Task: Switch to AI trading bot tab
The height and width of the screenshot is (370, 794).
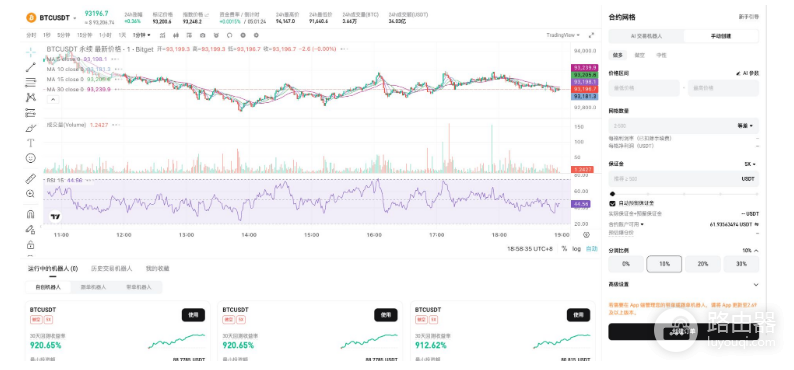Action: pos(646,36)
